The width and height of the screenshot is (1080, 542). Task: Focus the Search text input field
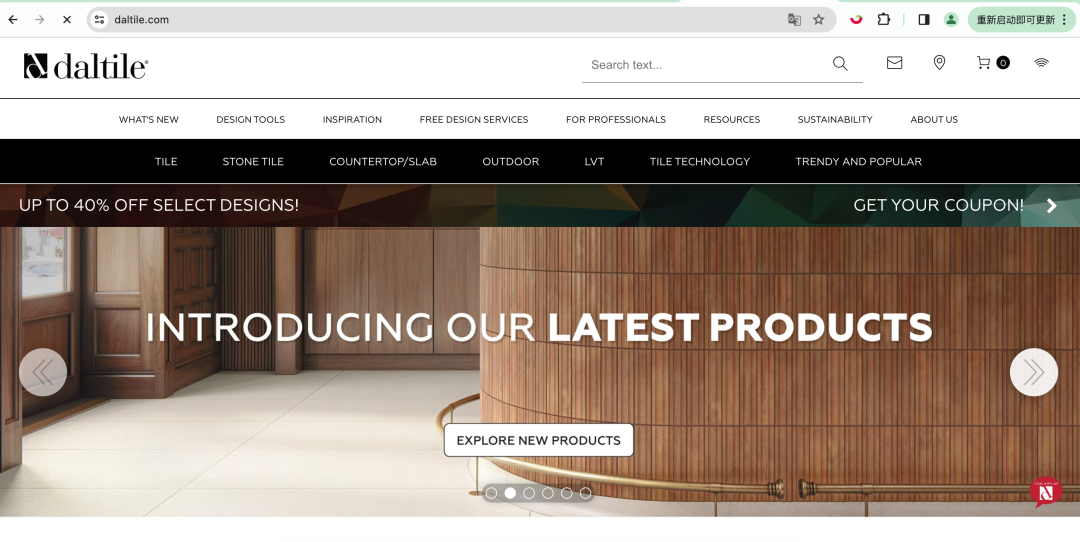tap(706, 65)
